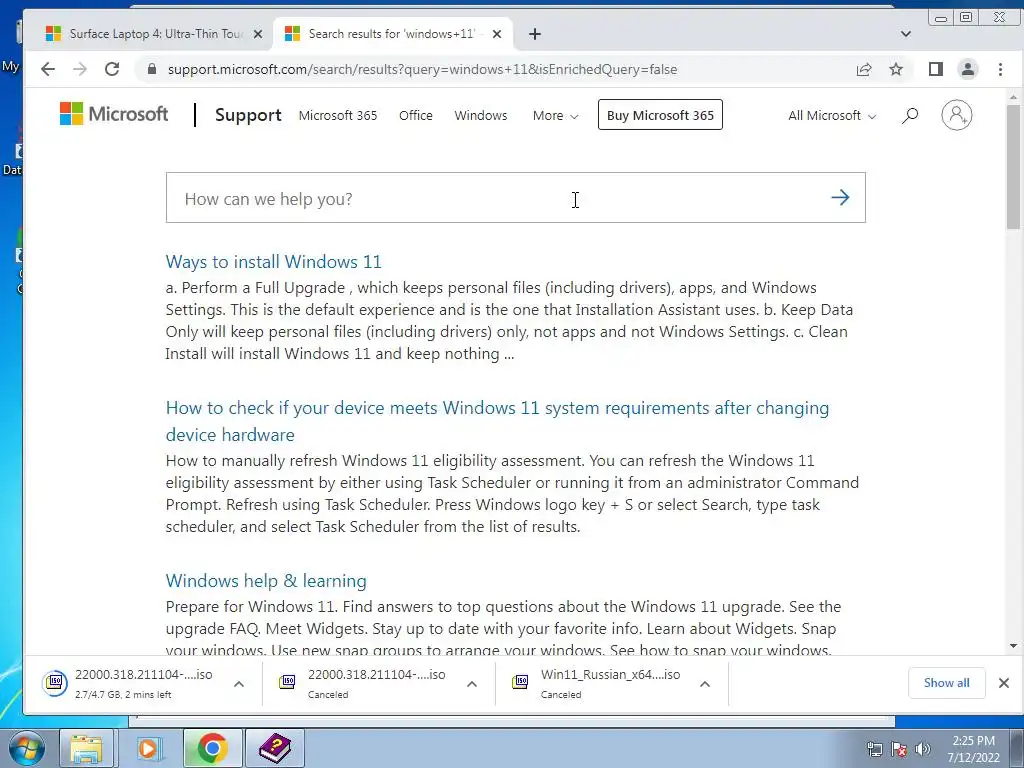
Task: Open the Office nav item
Action: coord(415,116)
